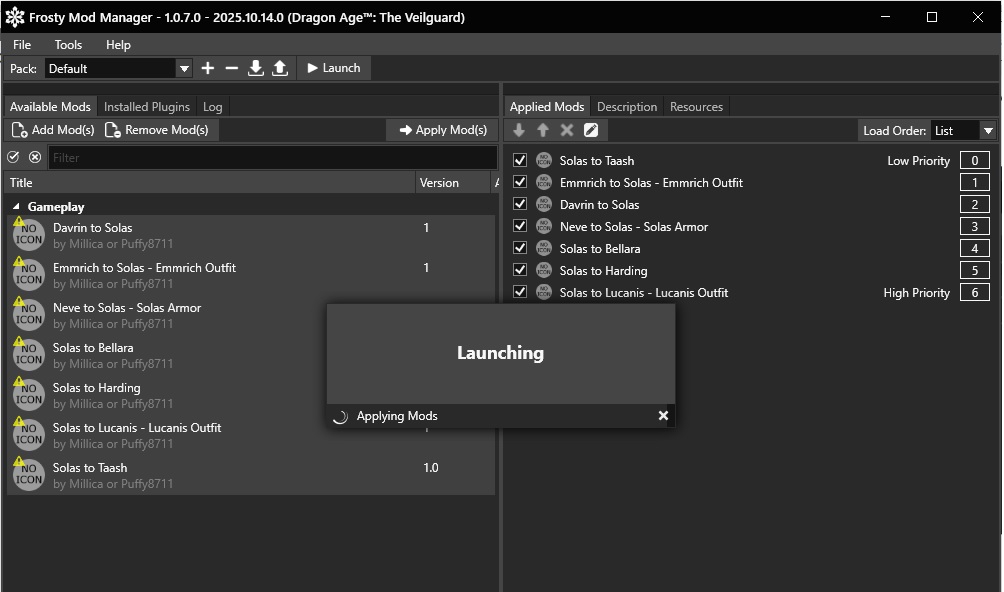1004x592 pixels.
Task: Open Load Order List dropdown
Action: pos(963,131)
